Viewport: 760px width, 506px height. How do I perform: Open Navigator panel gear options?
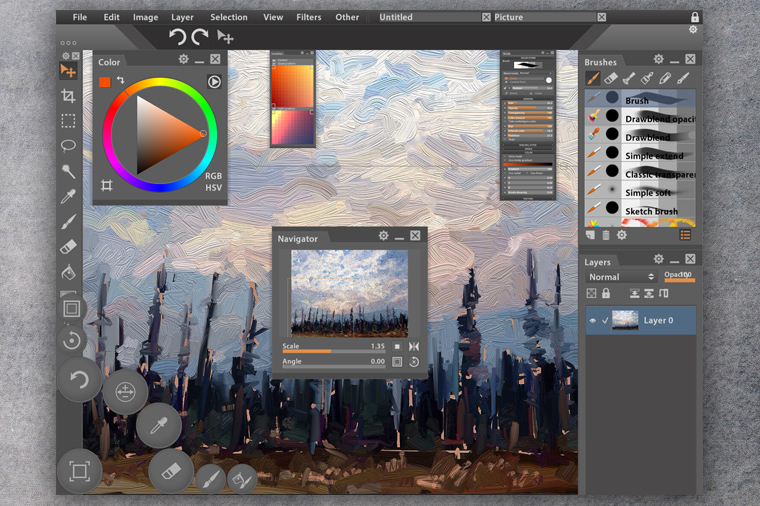(x=383, y=236)
